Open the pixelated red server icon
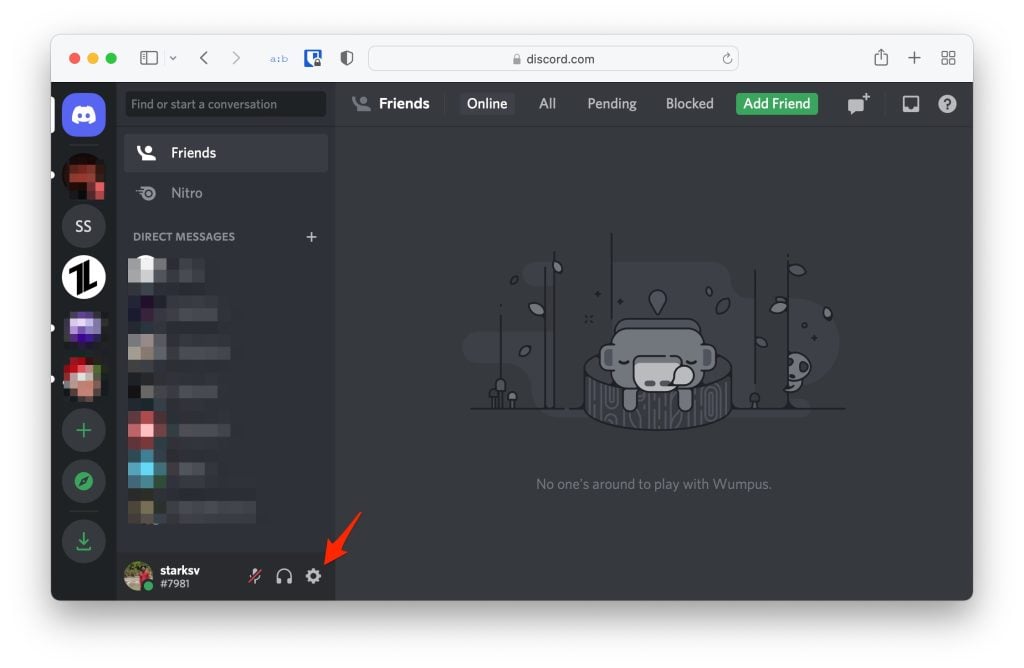The width and height of the screenshot is (1024, 668). click(84, 175)
